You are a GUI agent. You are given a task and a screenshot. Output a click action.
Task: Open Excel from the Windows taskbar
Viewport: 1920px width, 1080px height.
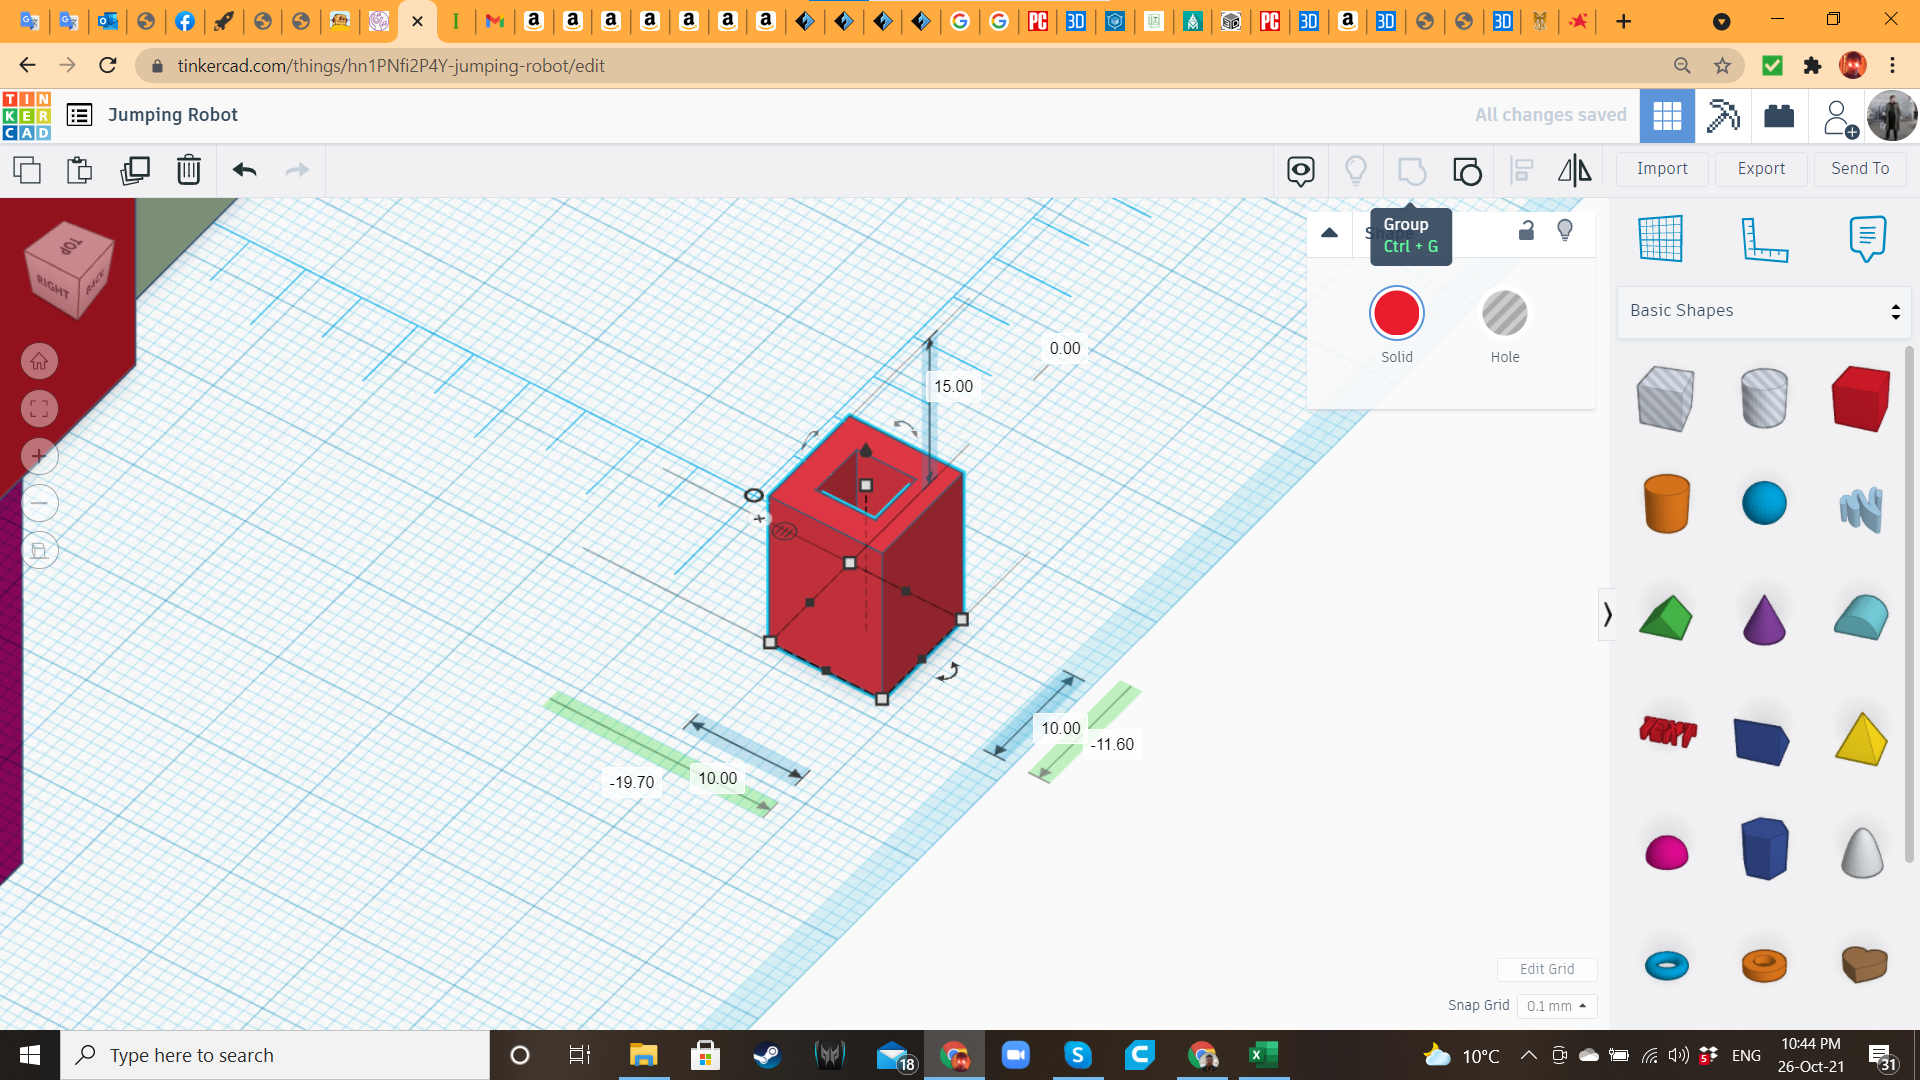click(x=1263, y=1055)
